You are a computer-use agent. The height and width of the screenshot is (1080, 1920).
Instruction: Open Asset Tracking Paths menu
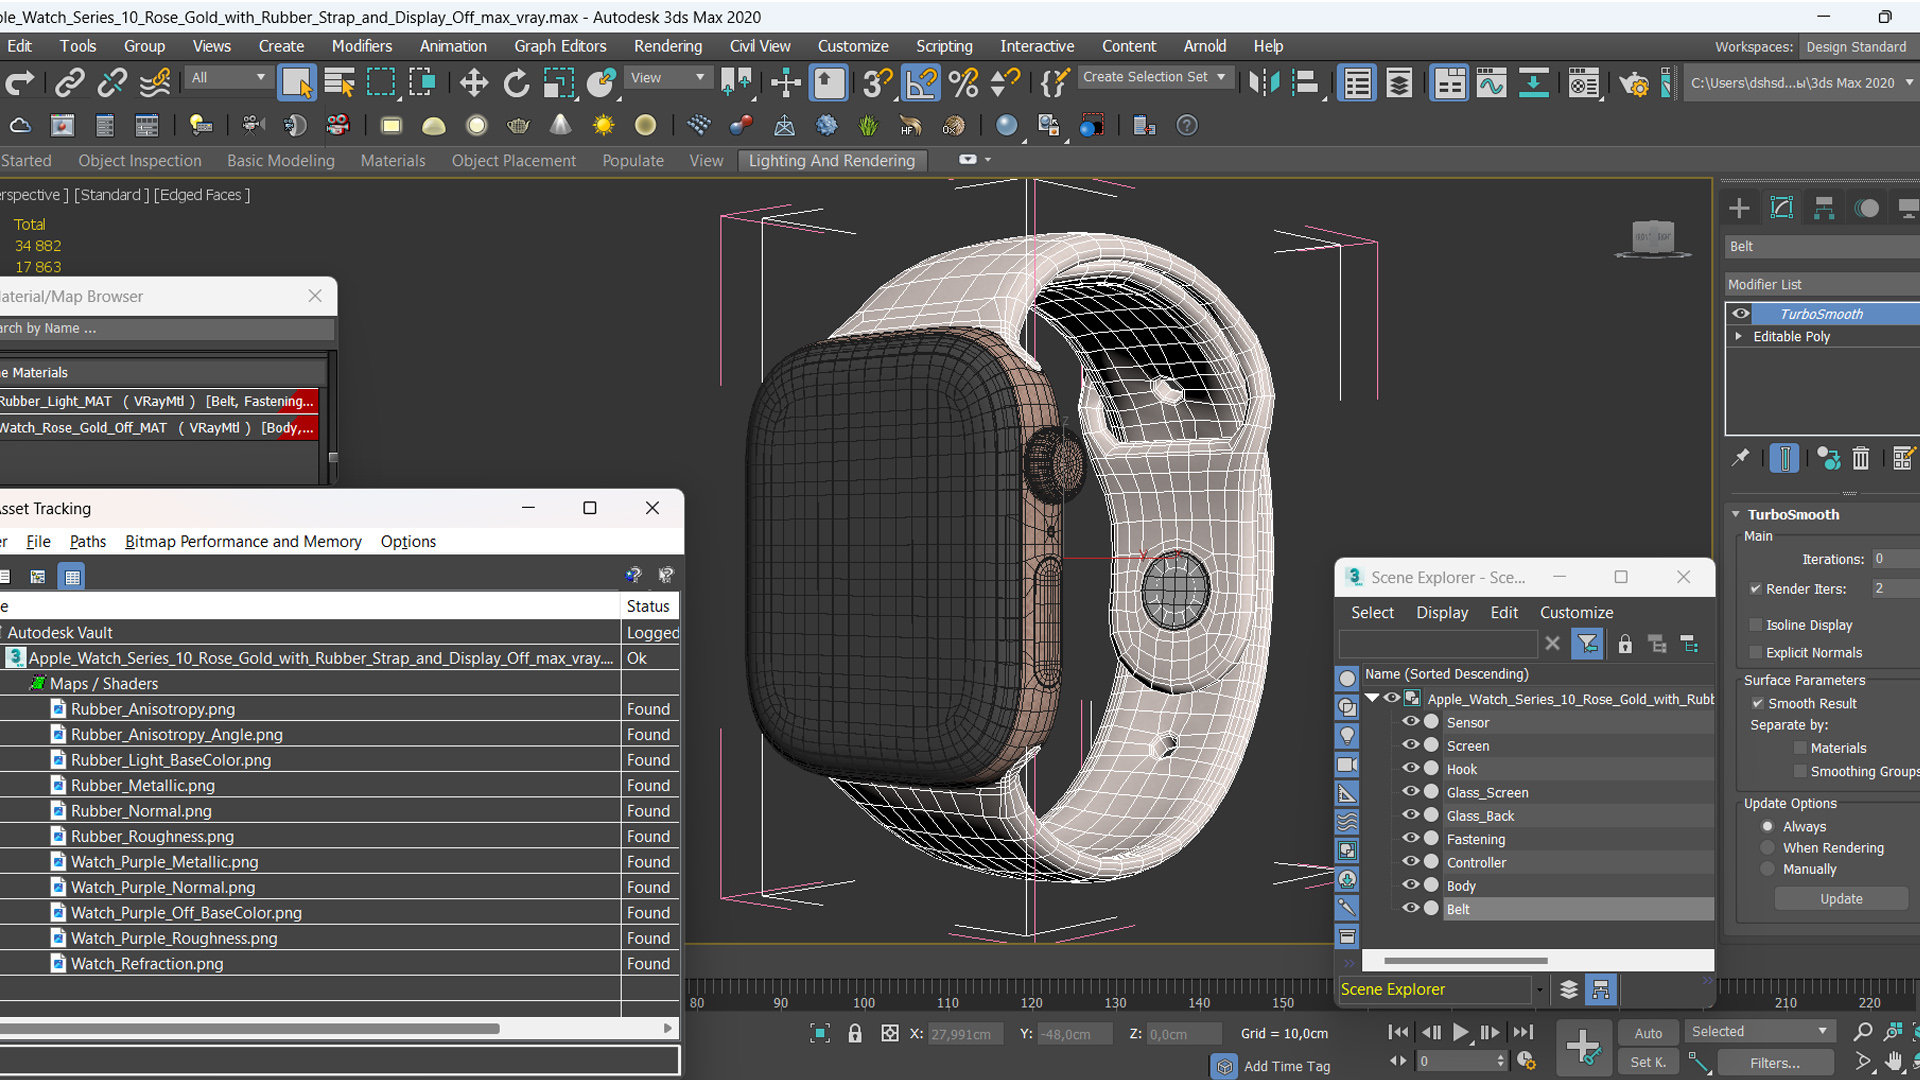[88, 541]
